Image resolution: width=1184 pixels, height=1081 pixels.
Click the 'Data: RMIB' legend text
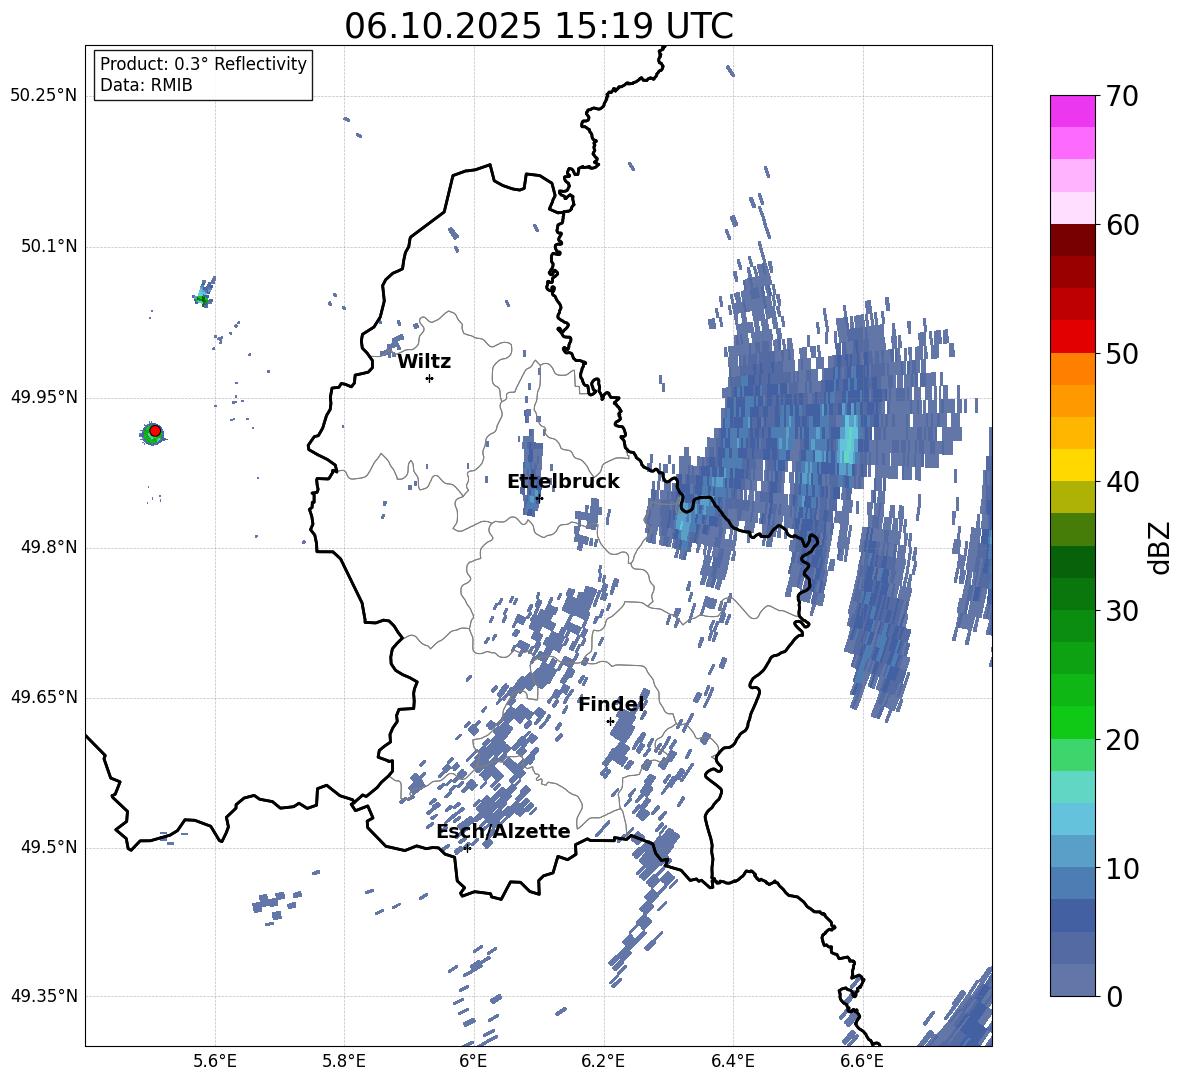coord(146,85)
